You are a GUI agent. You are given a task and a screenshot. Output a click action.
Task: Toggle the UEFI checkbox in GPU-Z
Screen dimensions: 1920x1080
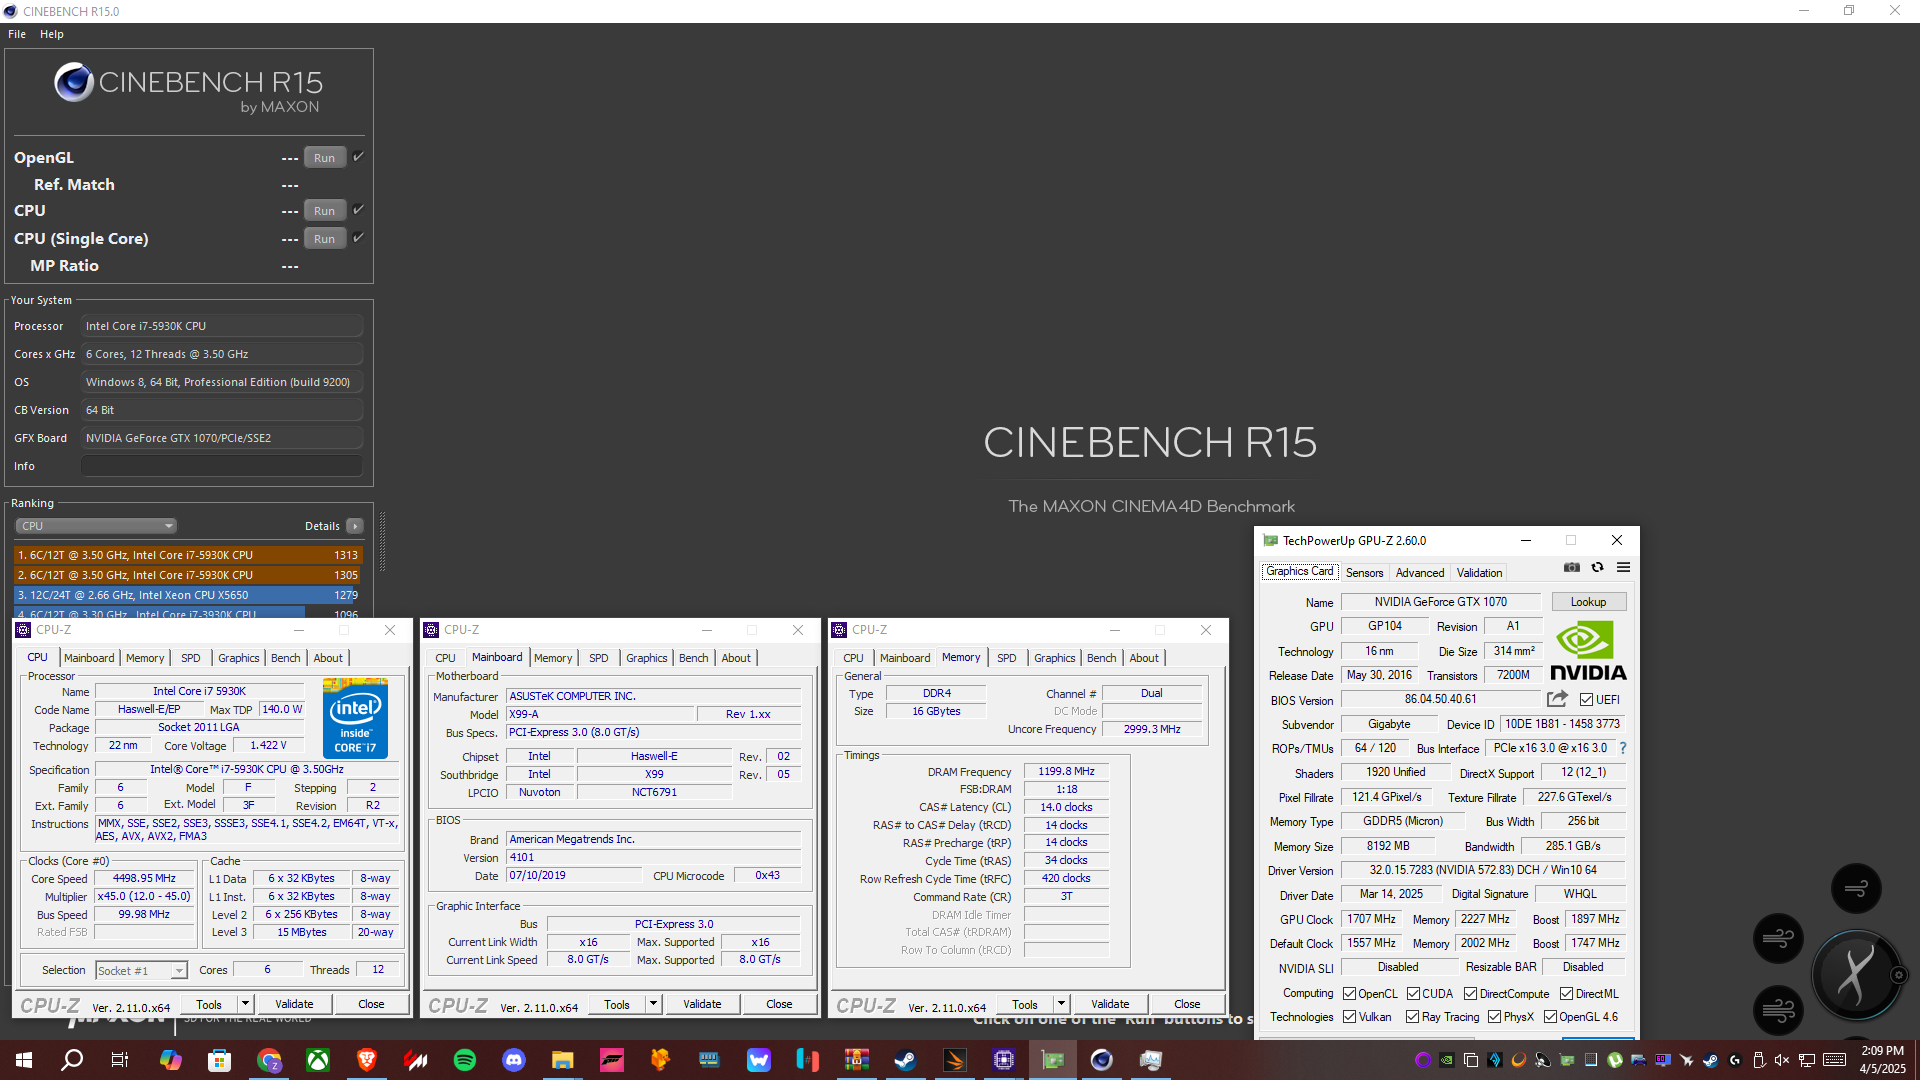[x=1586, y=700]
